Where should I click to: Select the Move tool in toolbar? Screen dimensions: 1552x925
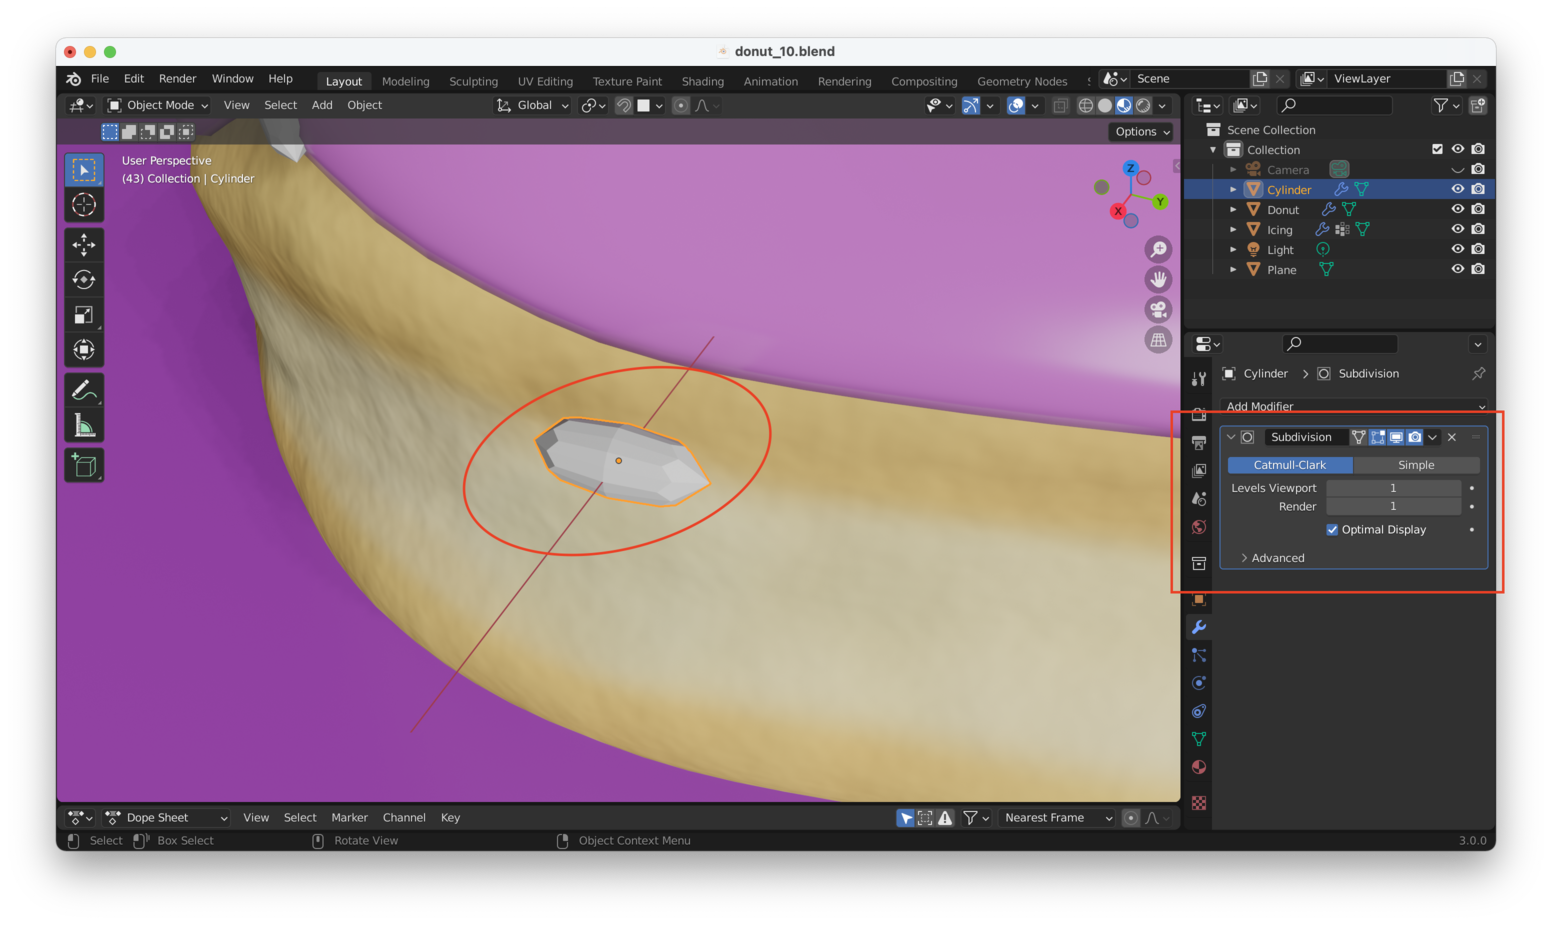(x=84, y=245)
